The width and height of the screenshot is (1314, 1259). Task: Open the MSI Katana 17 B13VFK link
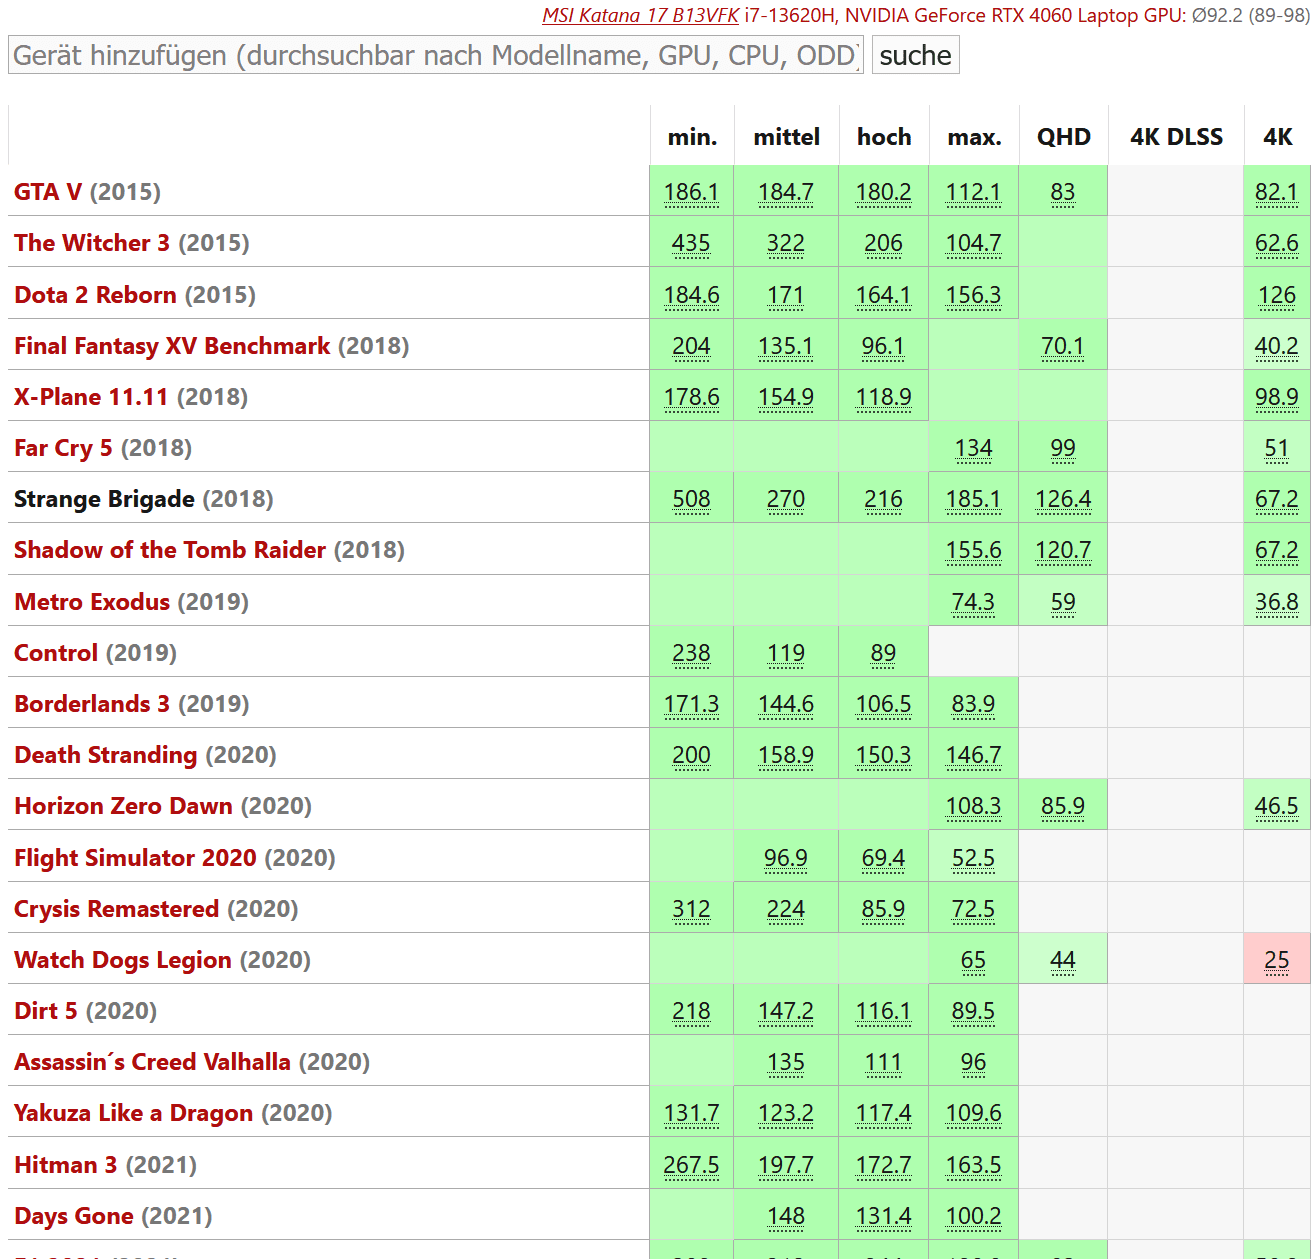tap(640, 15)
